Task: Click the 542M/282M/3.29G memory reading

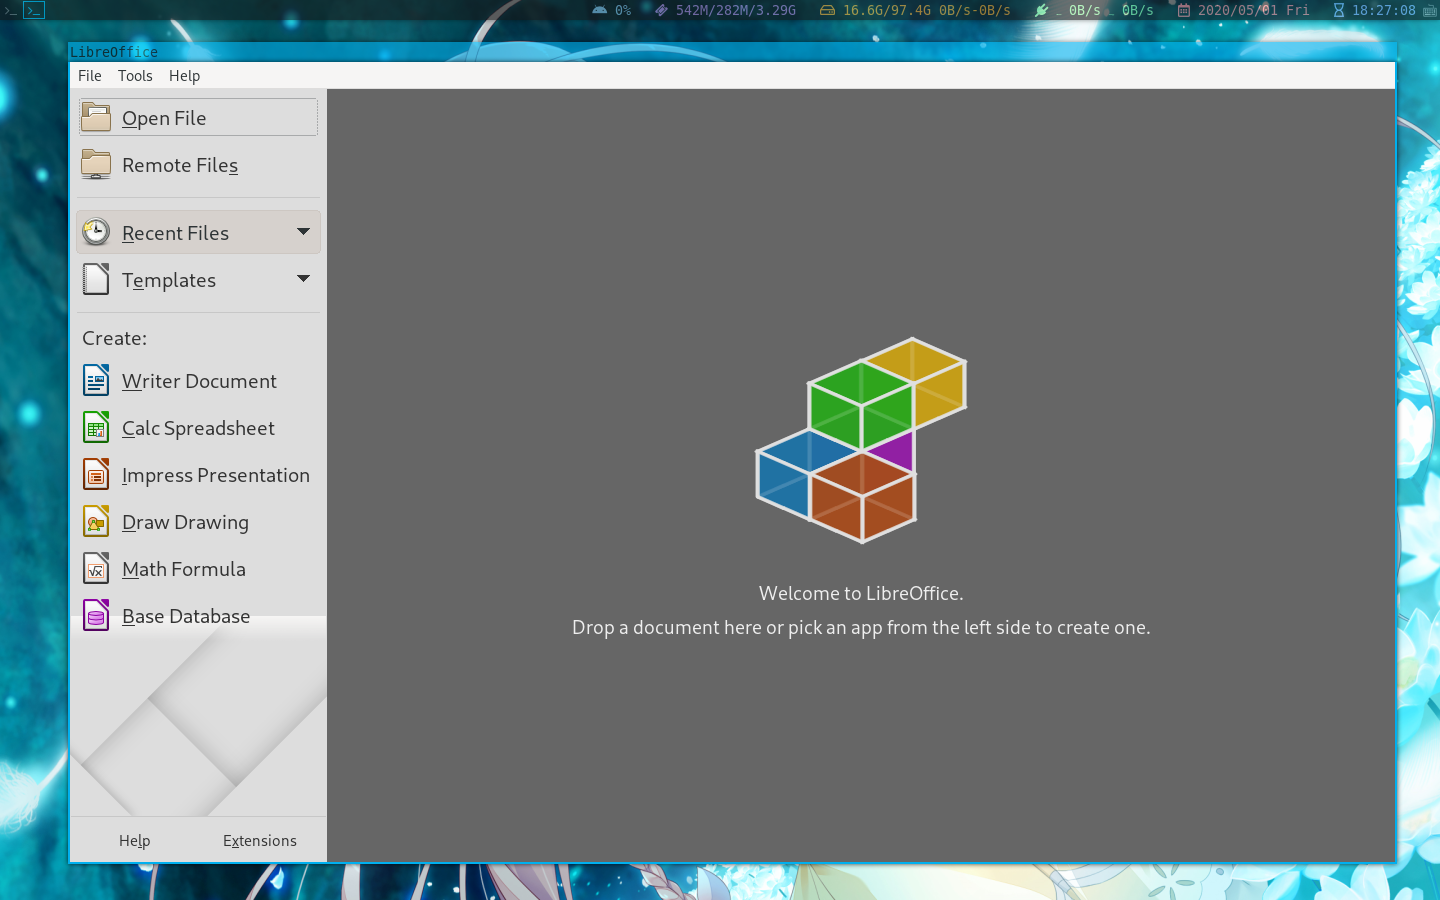Action: [x=736, y=10]
